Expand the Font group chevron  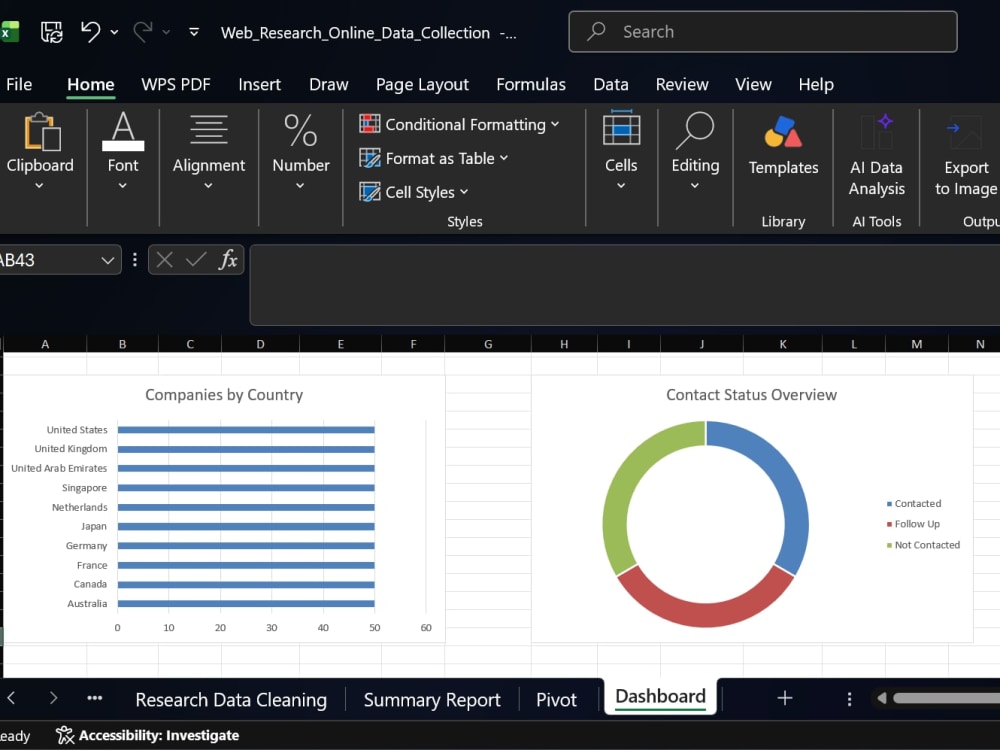point(122,186)
